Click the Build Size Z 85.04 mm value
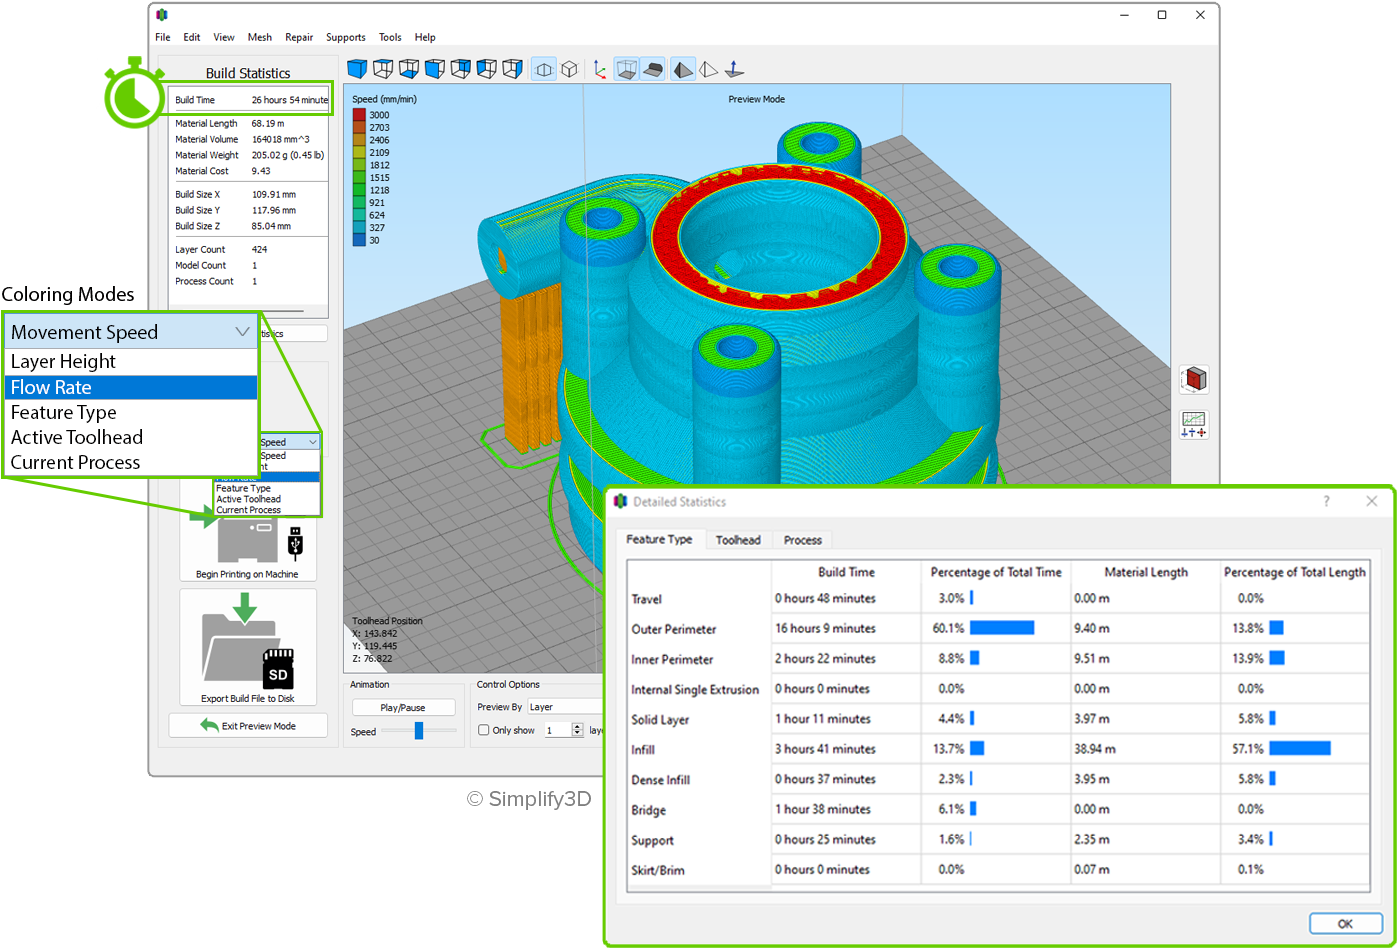The image size is (1400, 950). tap(273, 226)
